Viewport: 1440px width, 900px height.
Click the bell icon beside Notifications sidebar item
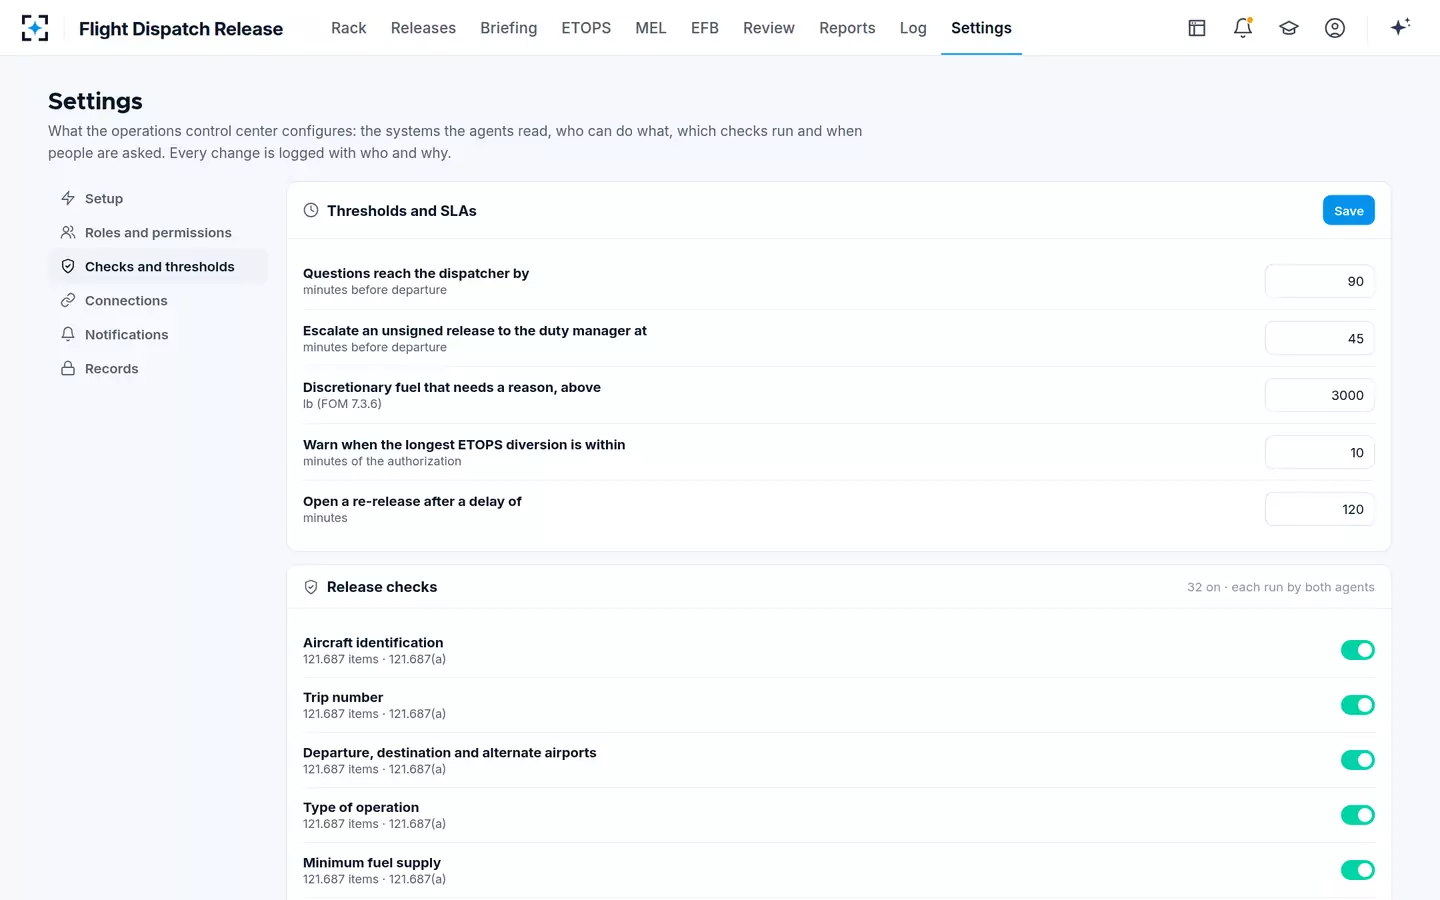point(68,334)
